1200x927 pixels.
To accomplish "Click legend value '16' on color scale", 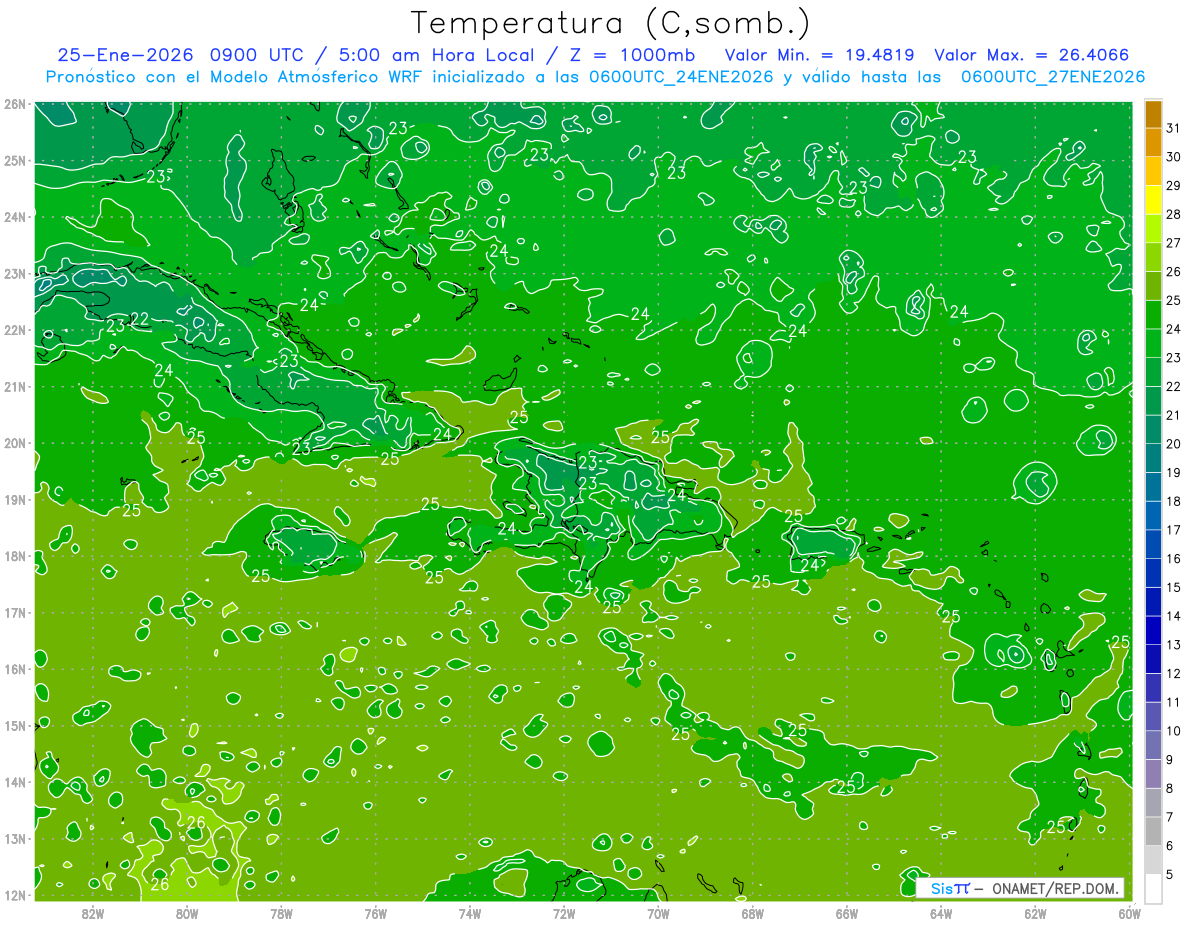I will click(1174, 558).
